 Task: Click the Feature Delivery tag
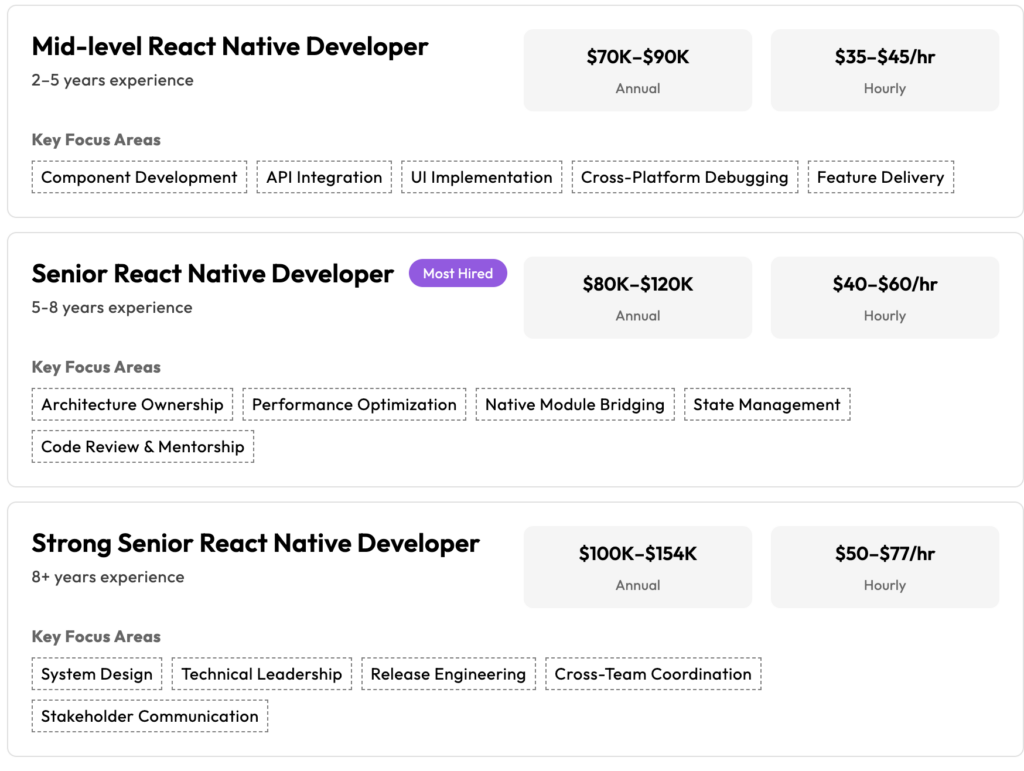[880, 177]
